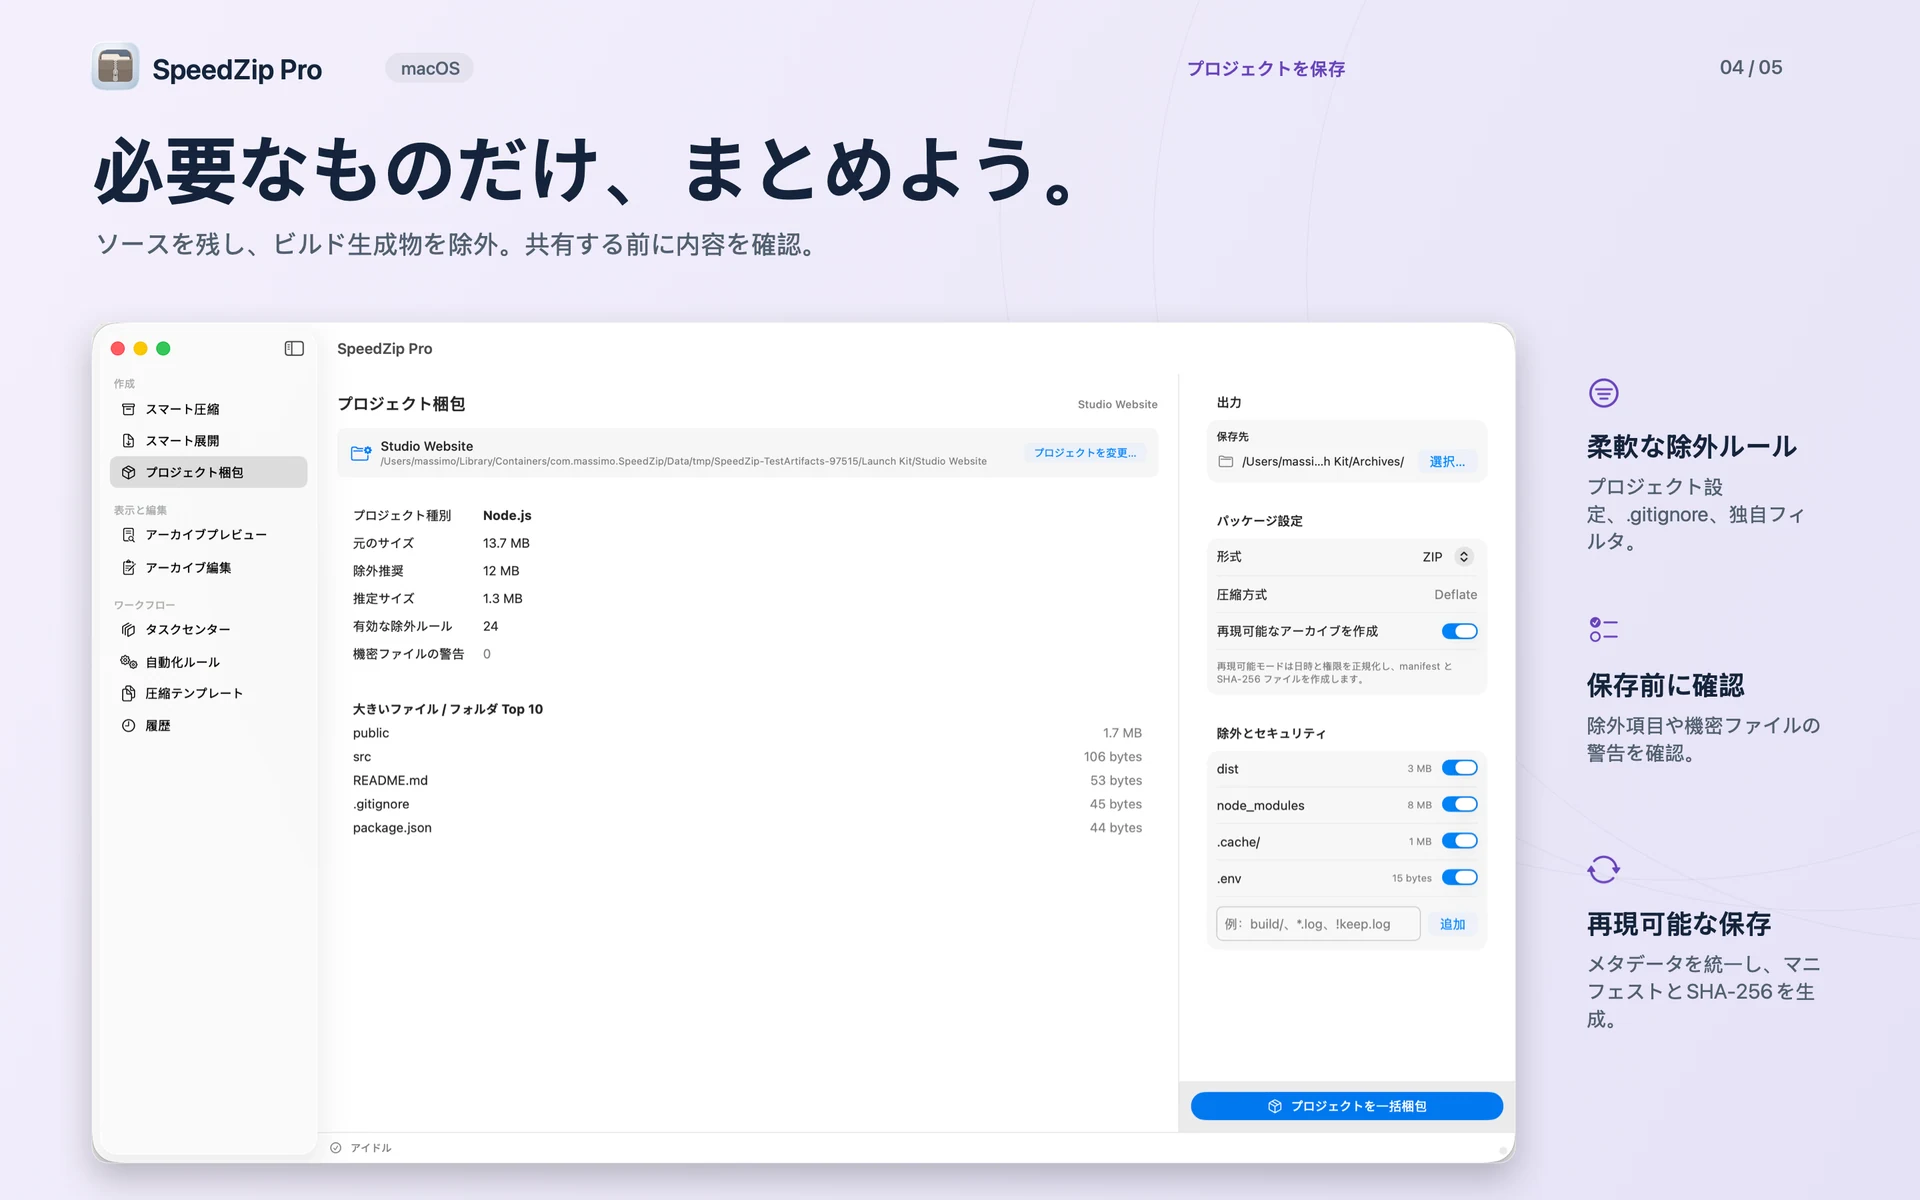This screenshot has height=1200, width=1920.
Task: Toggle the .cache/ exclusion switch
Action: pyautogui.click(x=1459, y=841)
